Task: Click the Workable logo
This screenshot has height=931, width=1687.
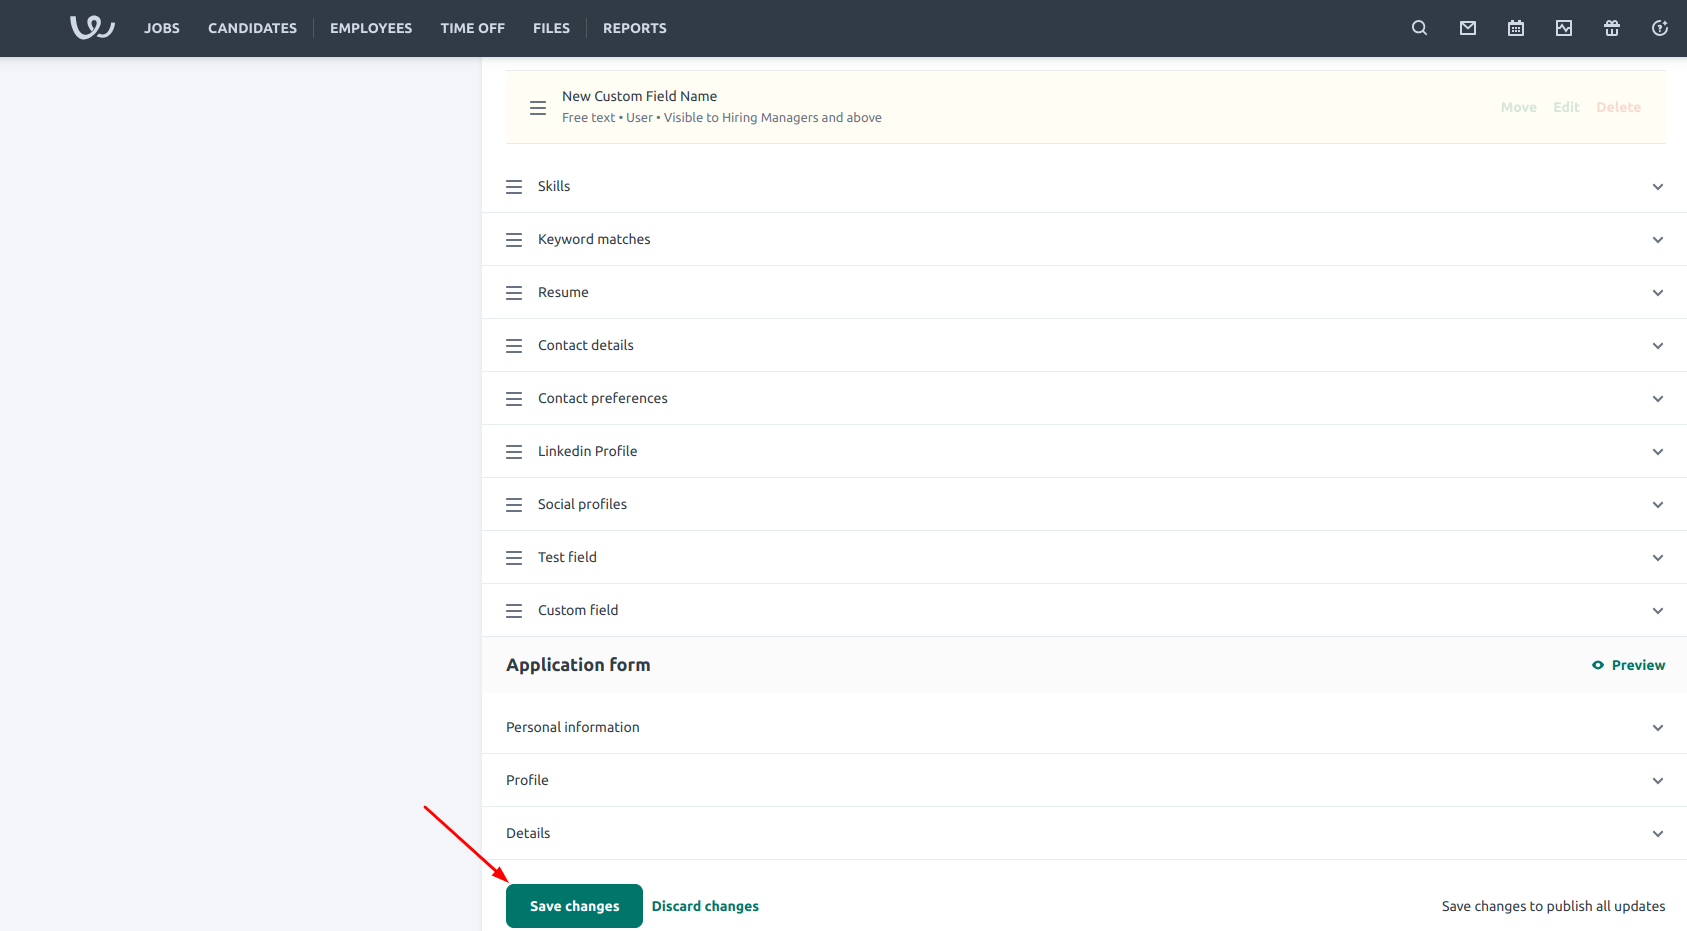Action: coord(91,27)
